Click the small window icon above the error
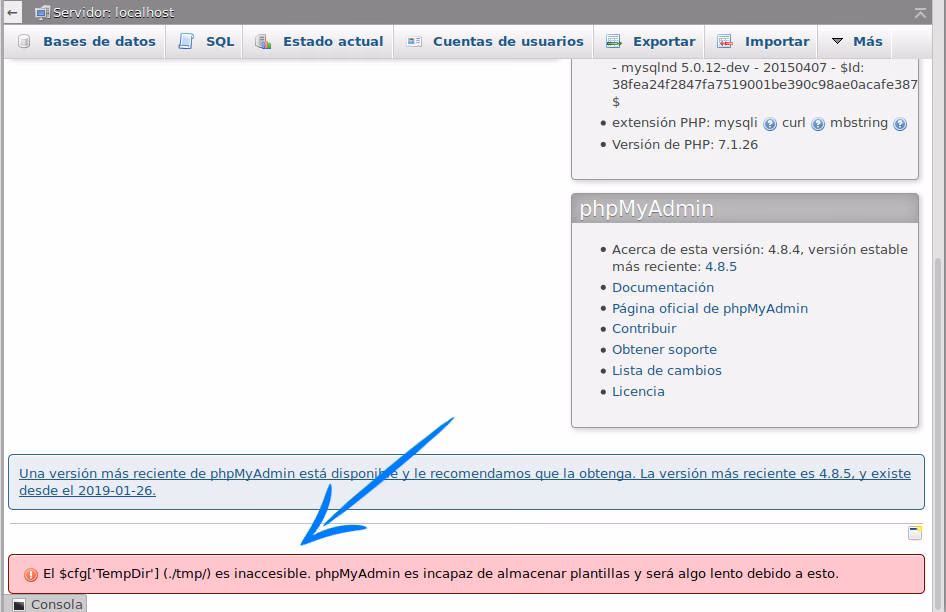946x612 pixels. pyautogui.click(x=915, y=532)
